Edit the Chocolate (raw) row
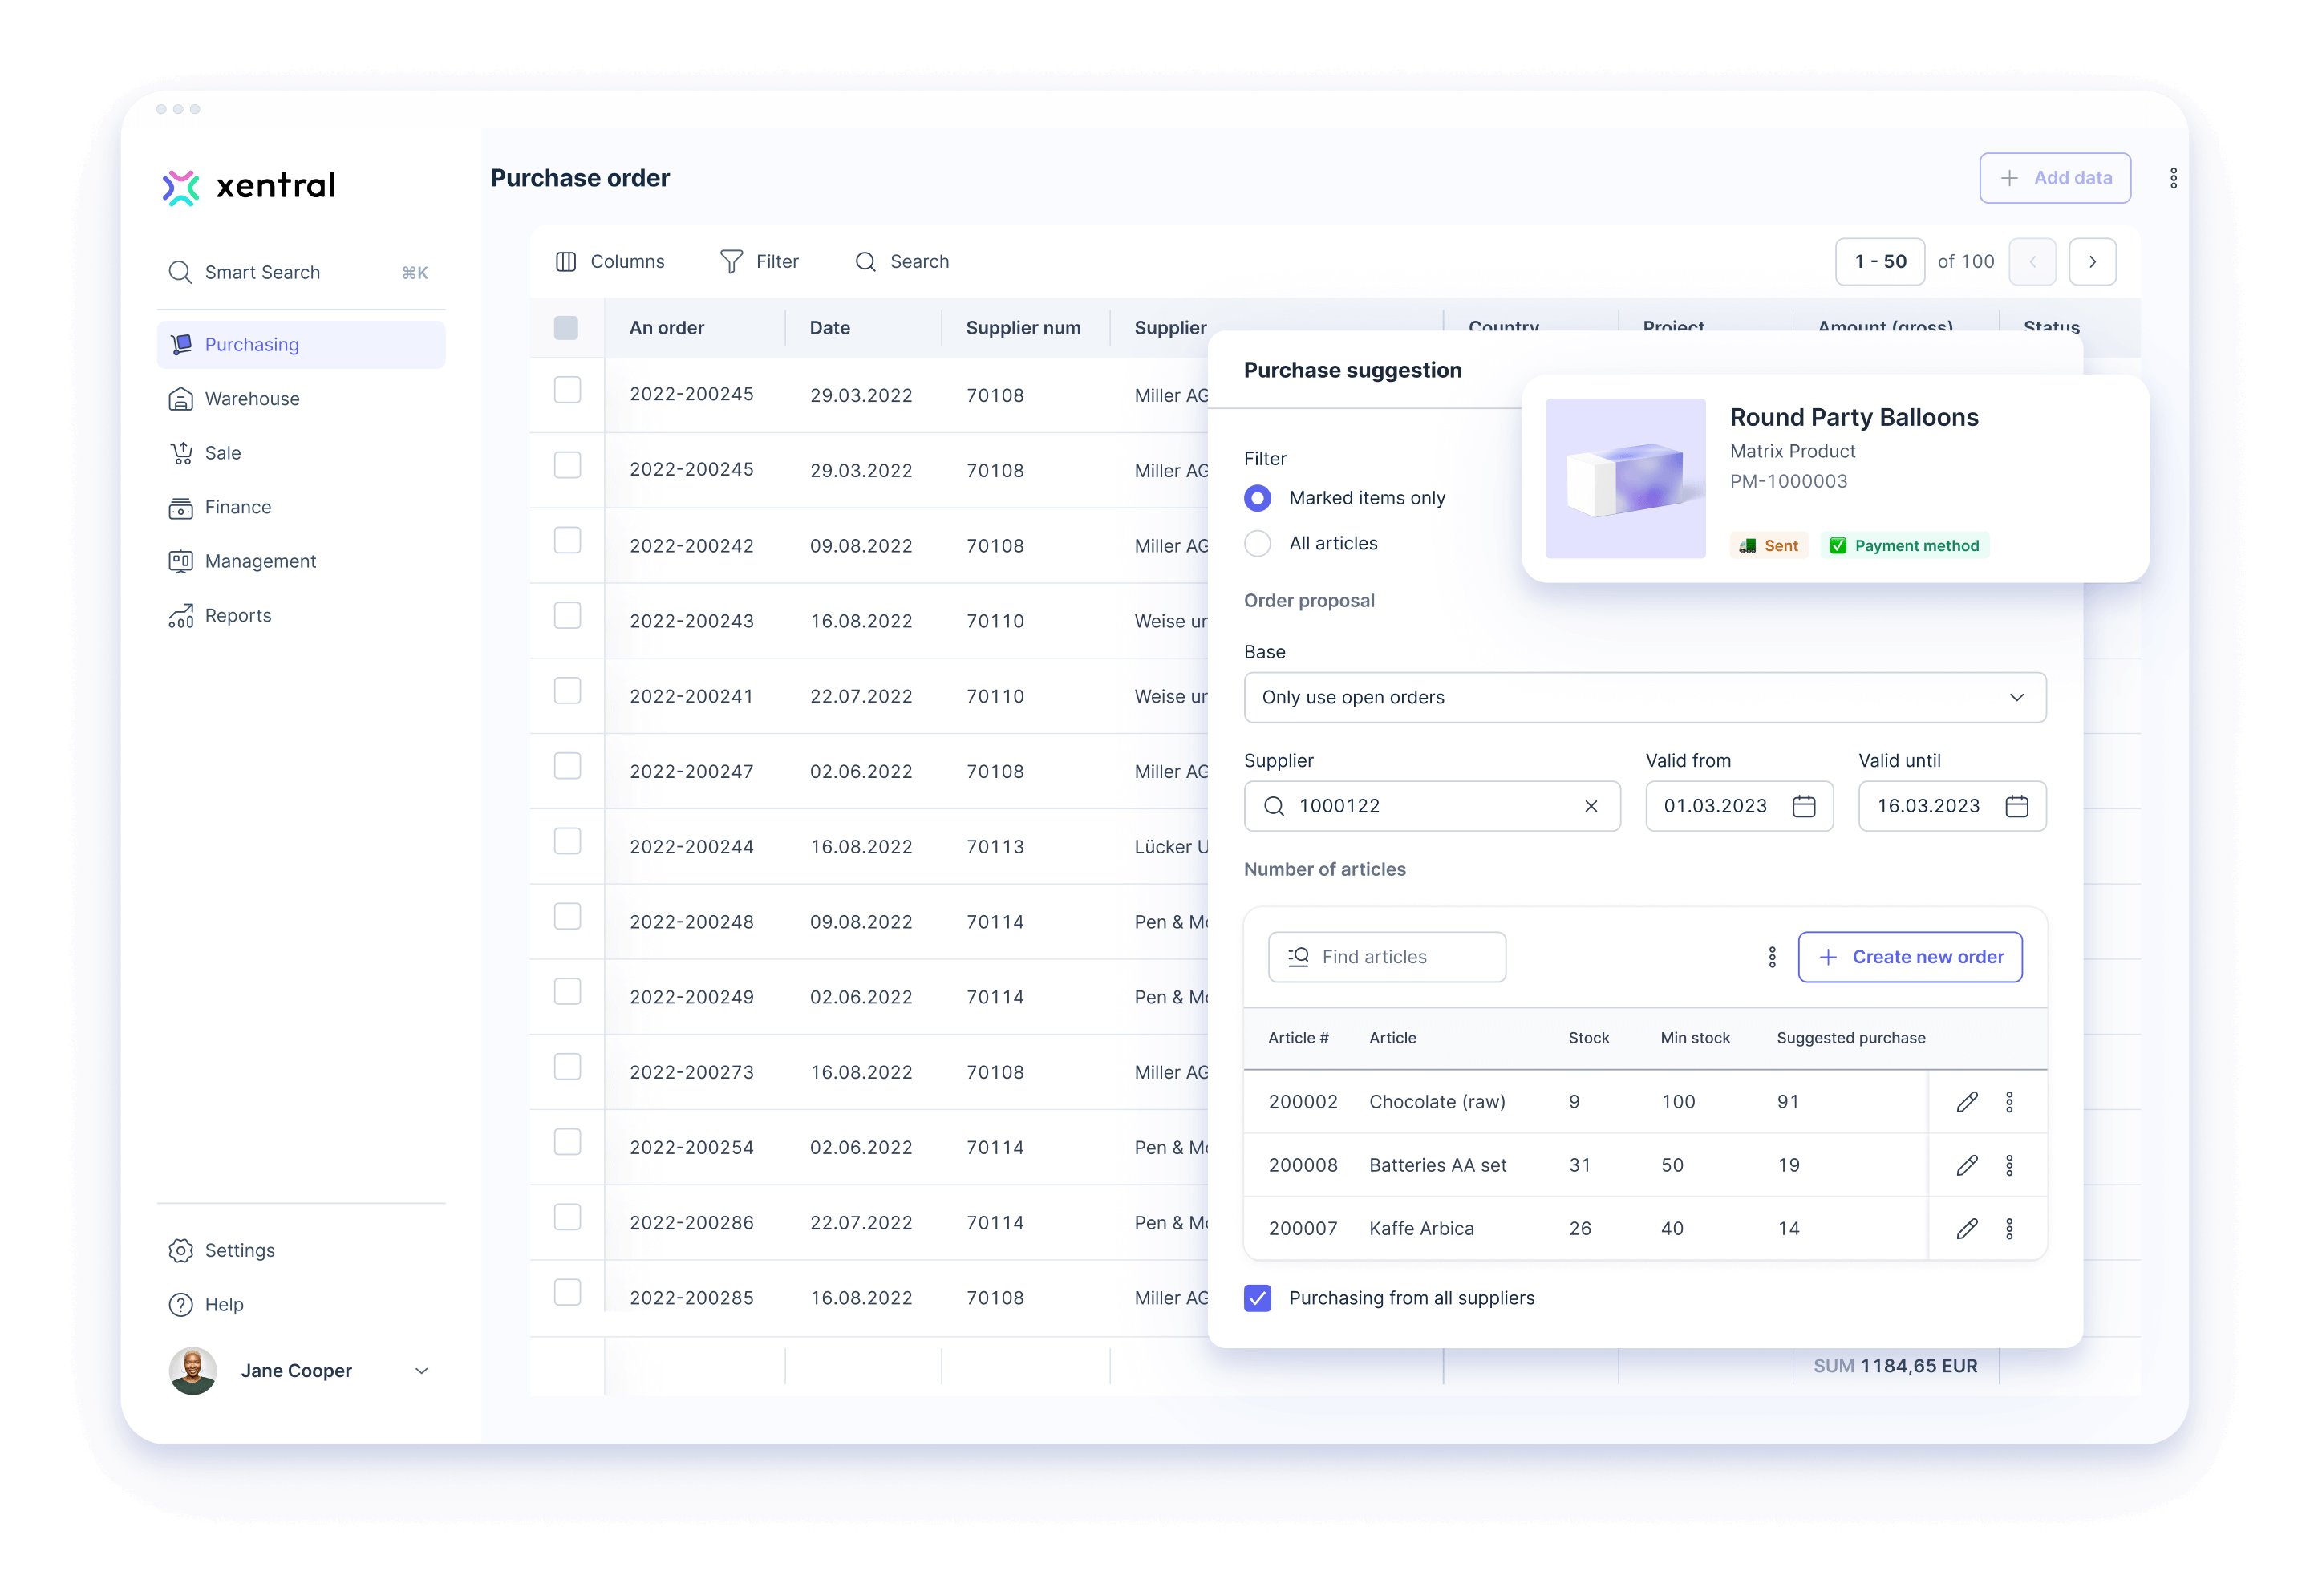The height and width of the screenshot is (1596, 2310). (x=1966, y=1102)
